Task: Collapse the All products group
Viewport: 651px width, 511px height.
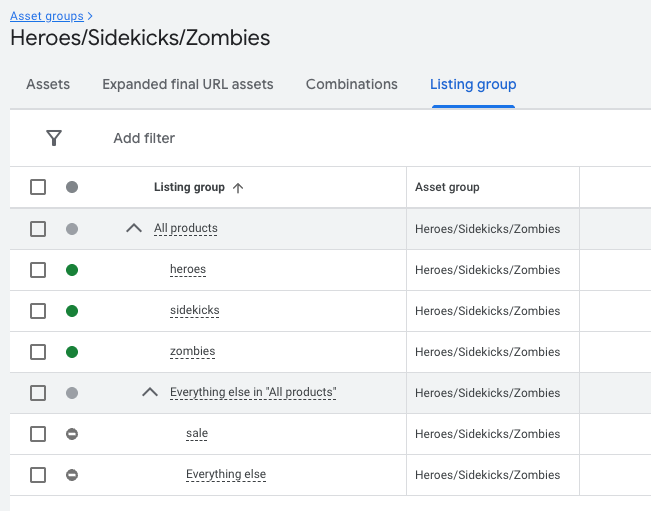Action: pyautogui.click(x=134, y=229)
